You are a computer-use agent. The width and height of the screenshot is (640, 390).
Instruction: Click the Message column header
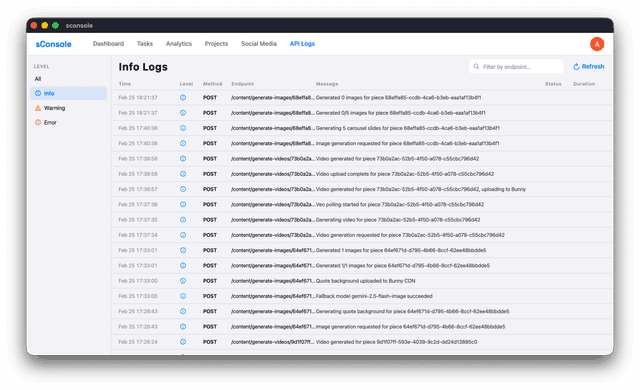point(327,84)
